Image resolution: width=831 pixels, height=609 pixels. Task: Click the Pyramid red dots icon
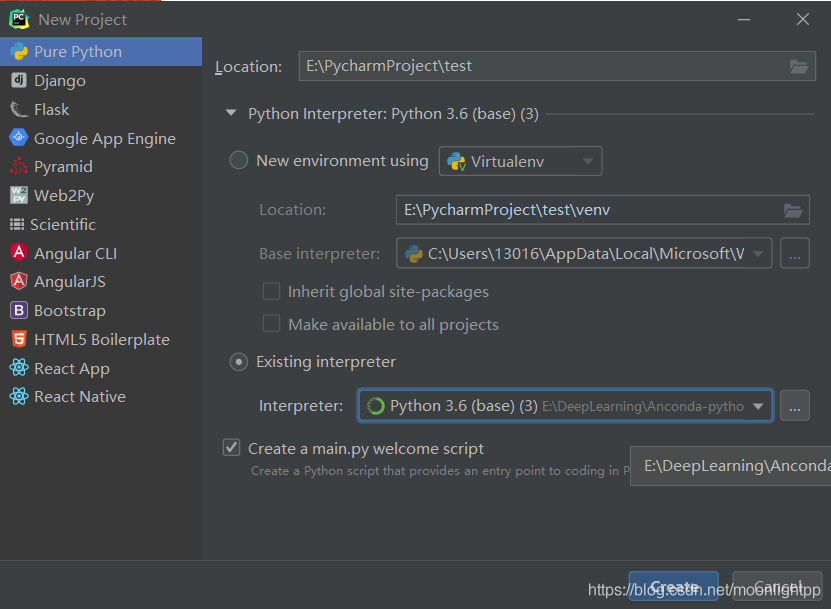tap(19, 166)
